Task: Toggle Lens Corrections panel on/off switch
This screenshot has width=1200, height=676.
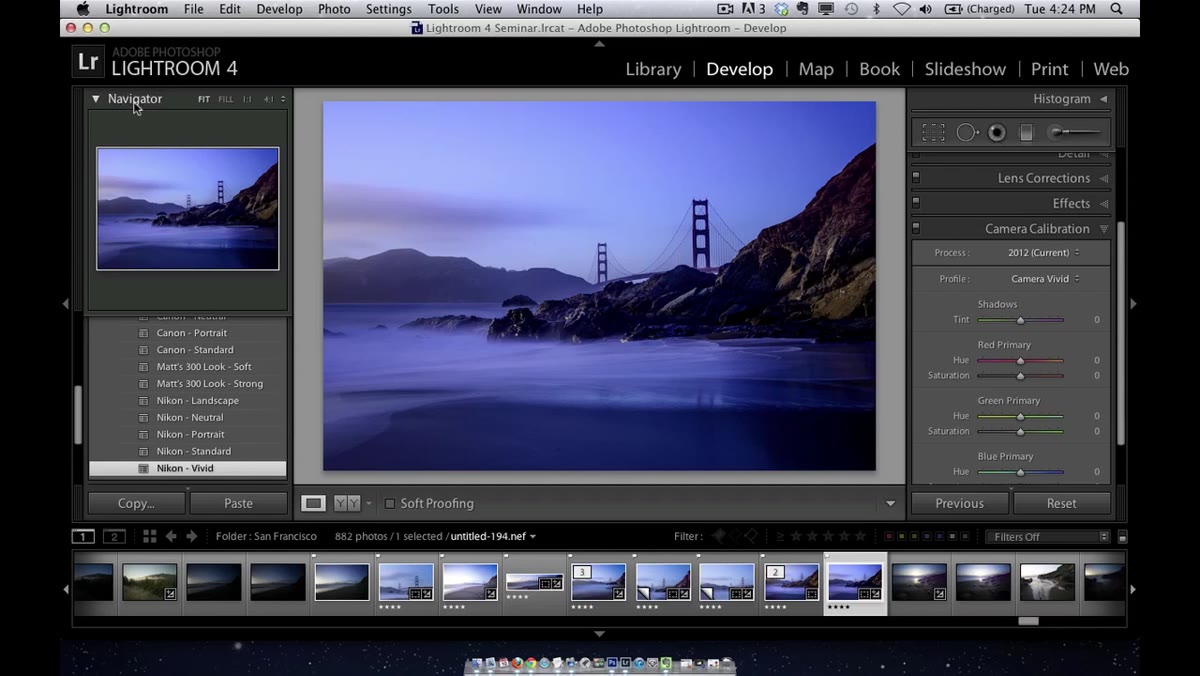Action: coord(915,178)
